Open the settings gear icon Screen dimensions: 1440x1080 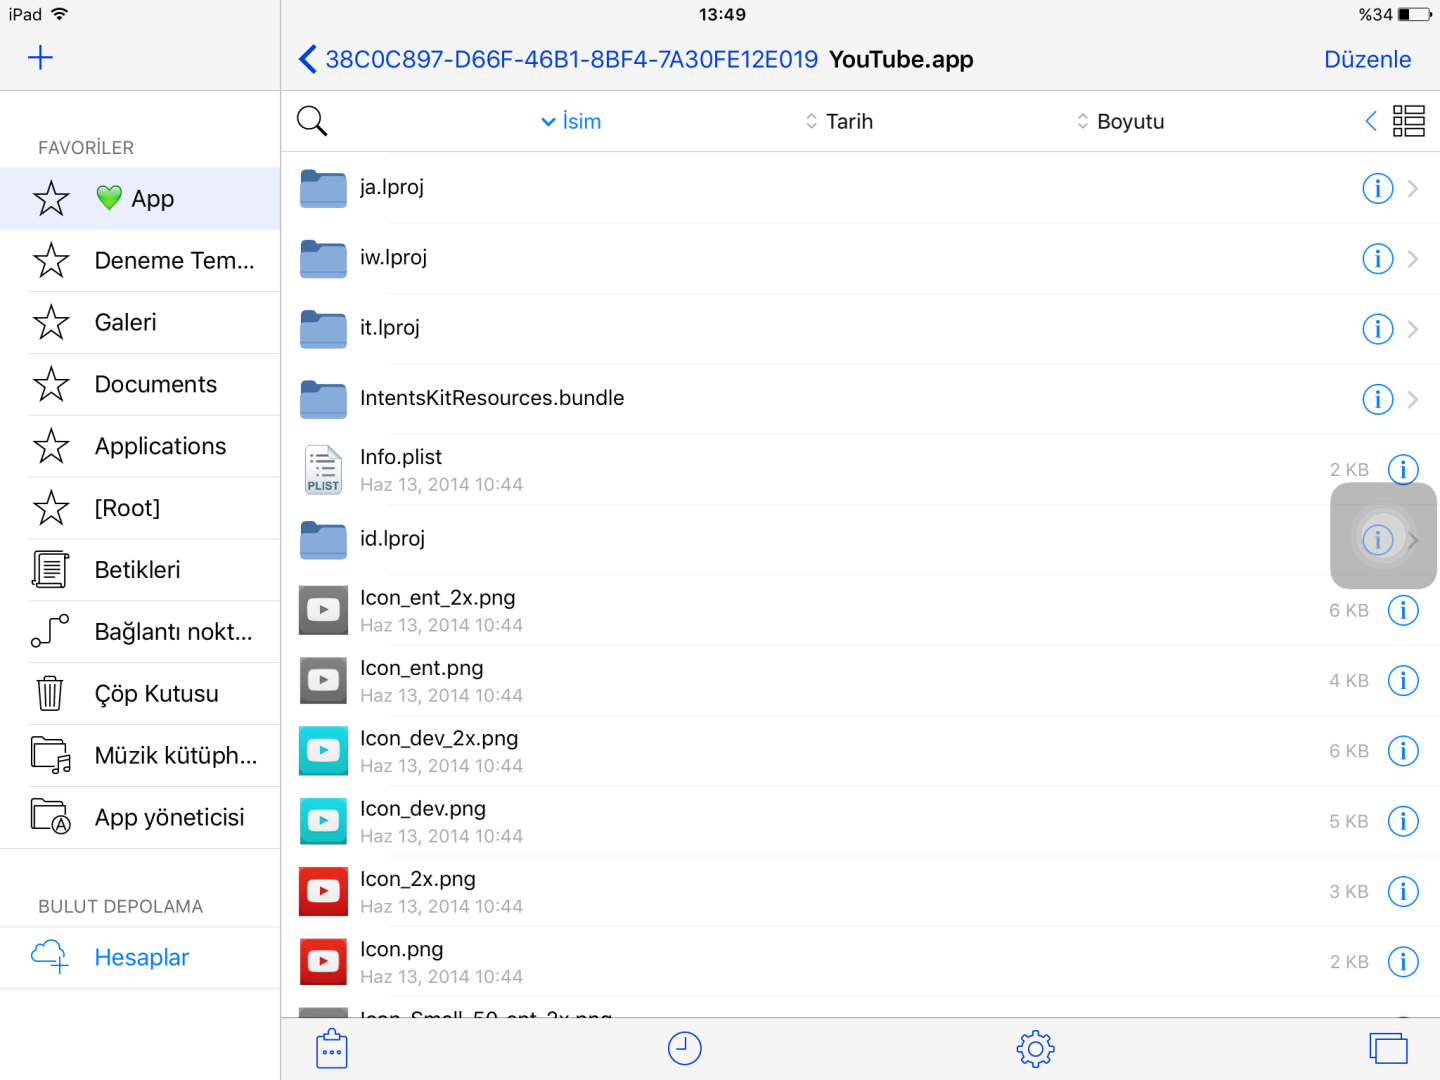tap(1036, 1049)
